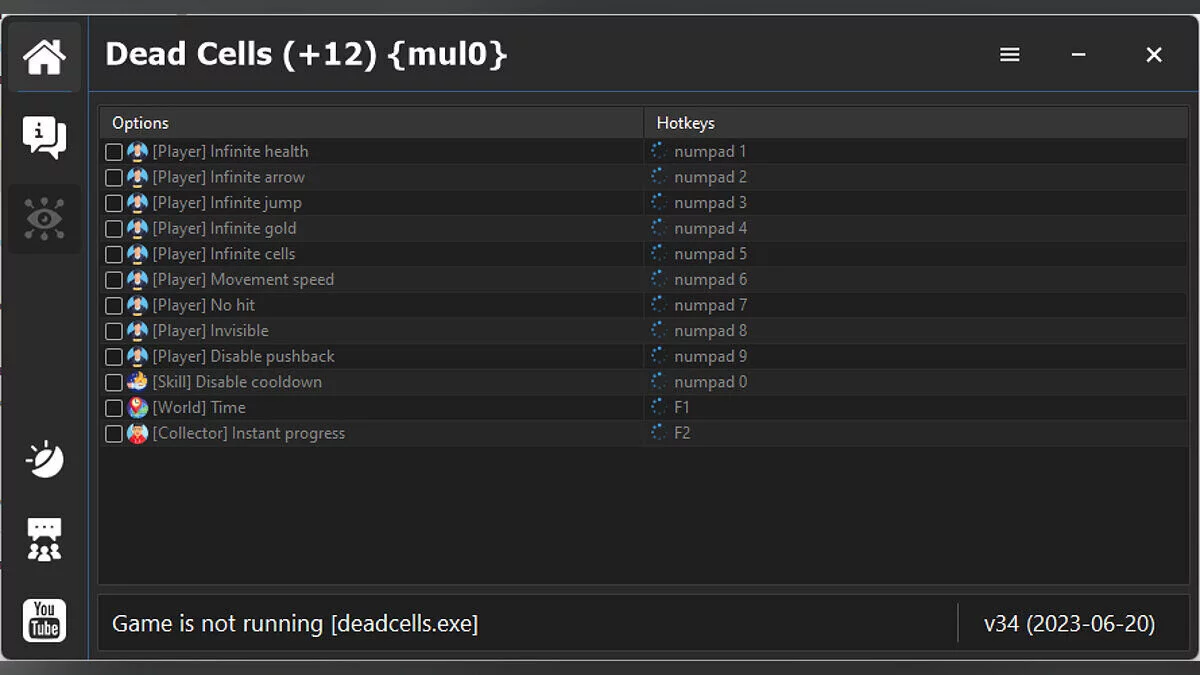Select '[Player] Infinite health' option text
1200x675 pixels.
pyautogui.click(x=230, y=152)
